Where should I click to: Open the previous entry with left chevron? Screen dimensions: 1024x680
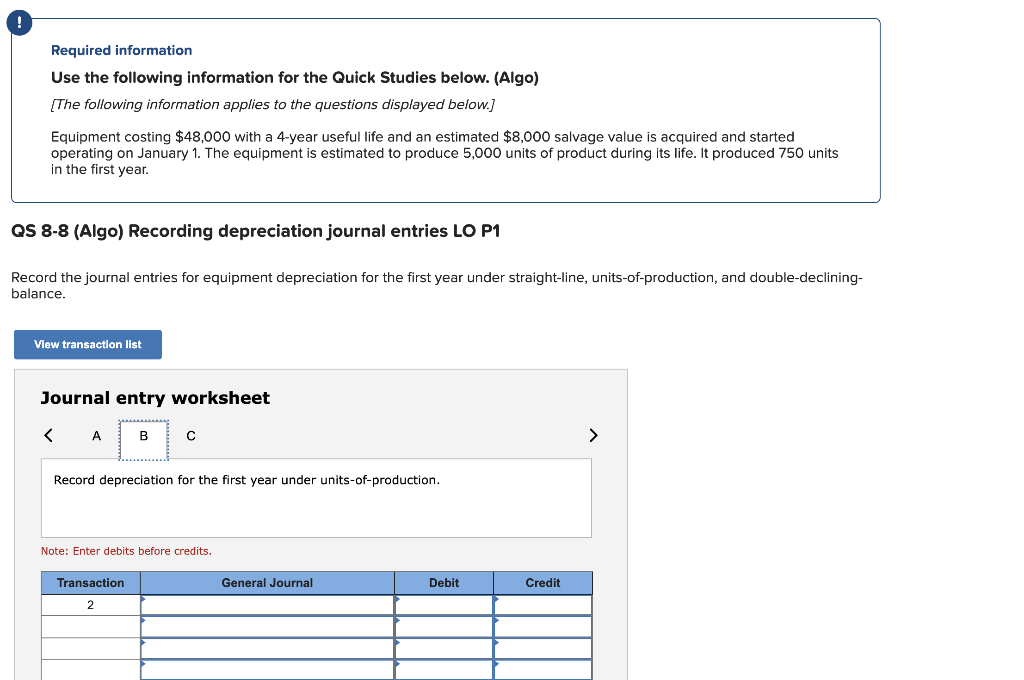click(48, 435)
